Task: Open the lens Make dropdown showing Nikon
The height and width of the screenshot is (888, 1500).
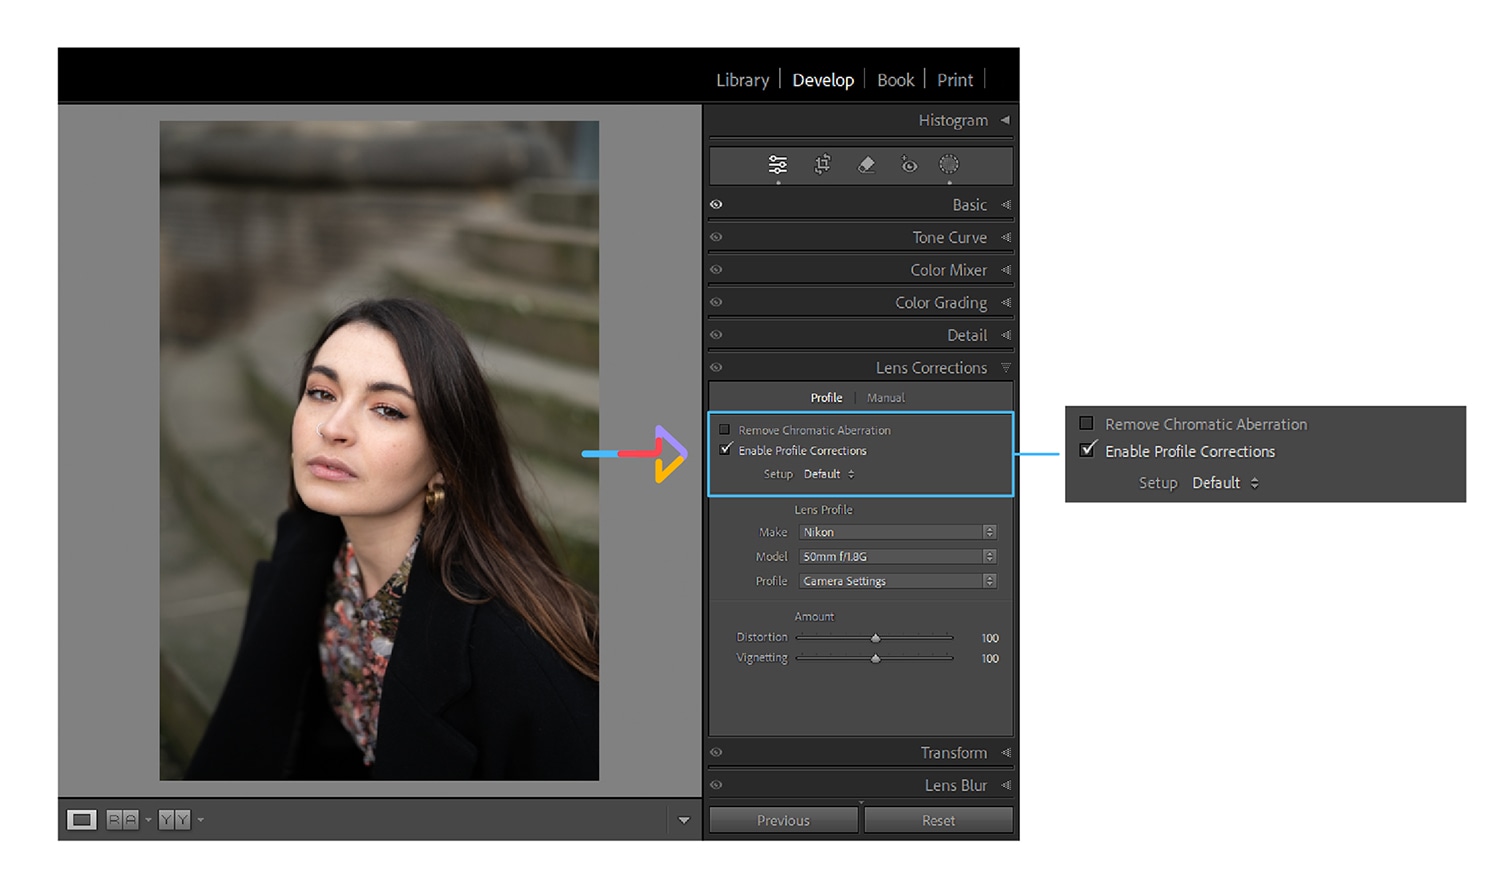Action: 897,532
